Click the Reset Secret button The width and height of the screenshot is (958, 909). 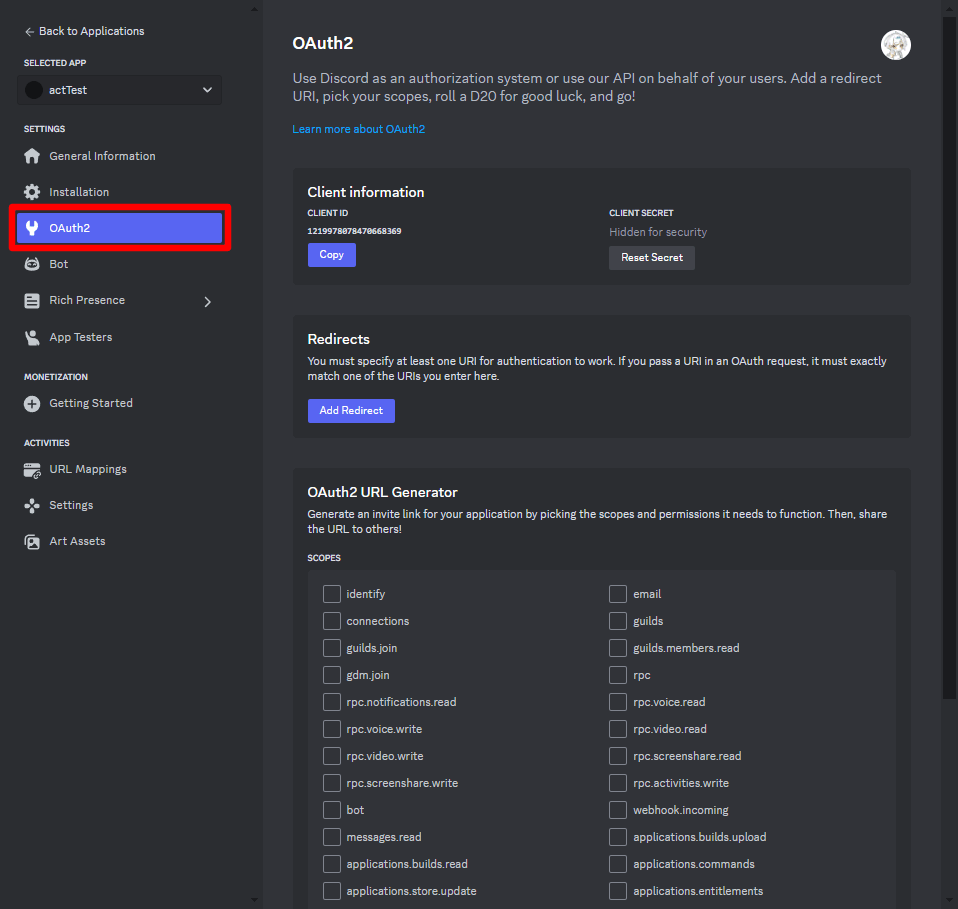(652, 258)
